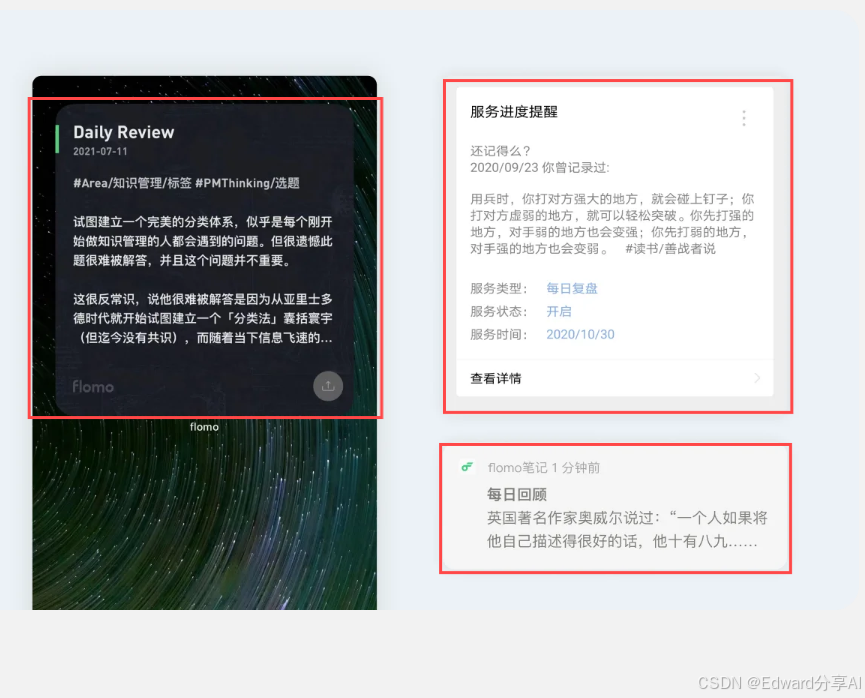Open the three-dot menu on 服务进度提醒 card

point(744,118)
